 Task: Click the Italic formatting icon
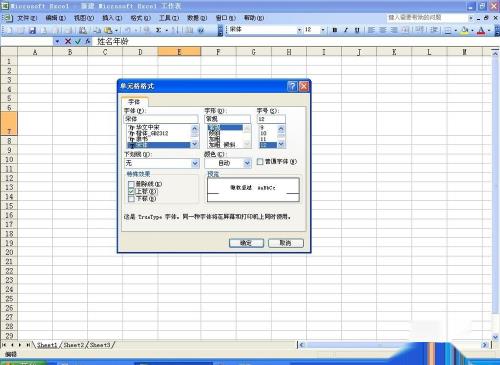(x=346, y=30)
